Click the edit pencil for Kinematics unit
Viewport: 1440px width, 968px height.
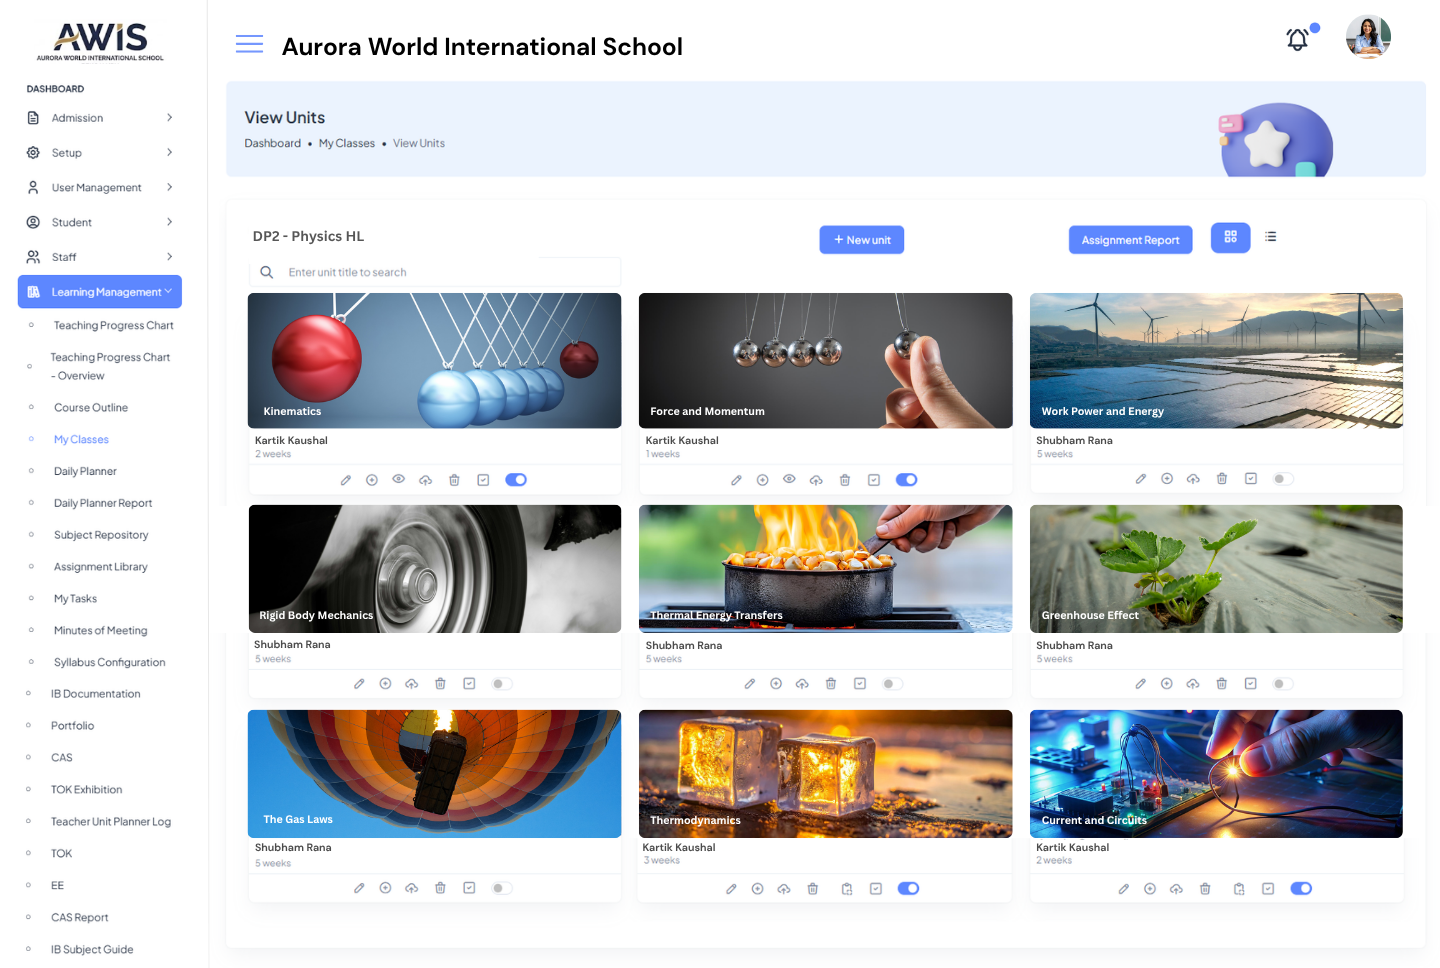[346, 480]
